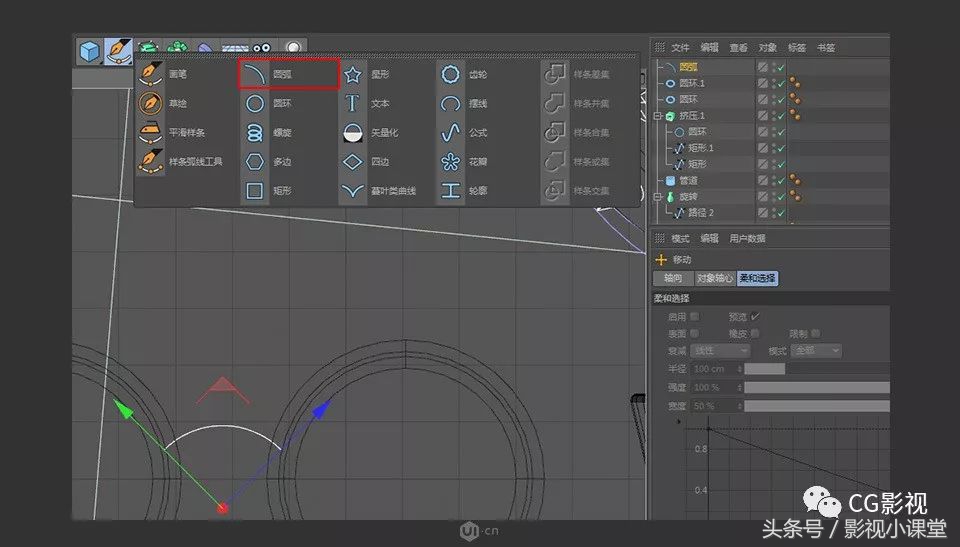Add a 轮廓 profile spline
Image resolution: width=960 pixels, height=547 pixels.
(x=463, y=191)
